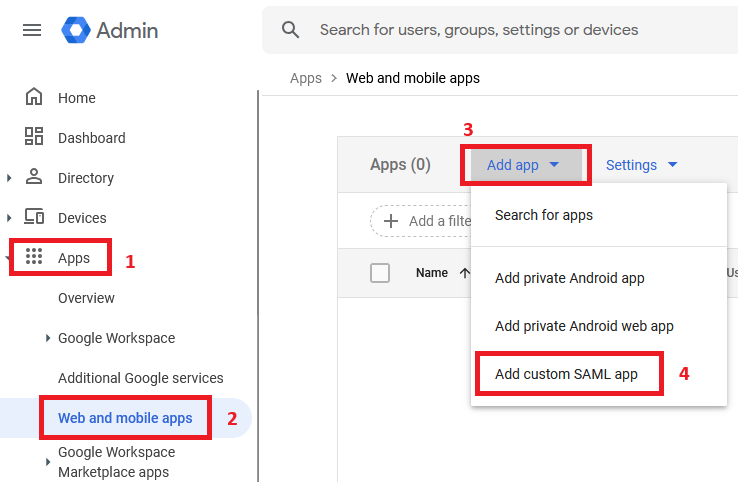
Task: Click the Home house icon
Action: [34, 96]
